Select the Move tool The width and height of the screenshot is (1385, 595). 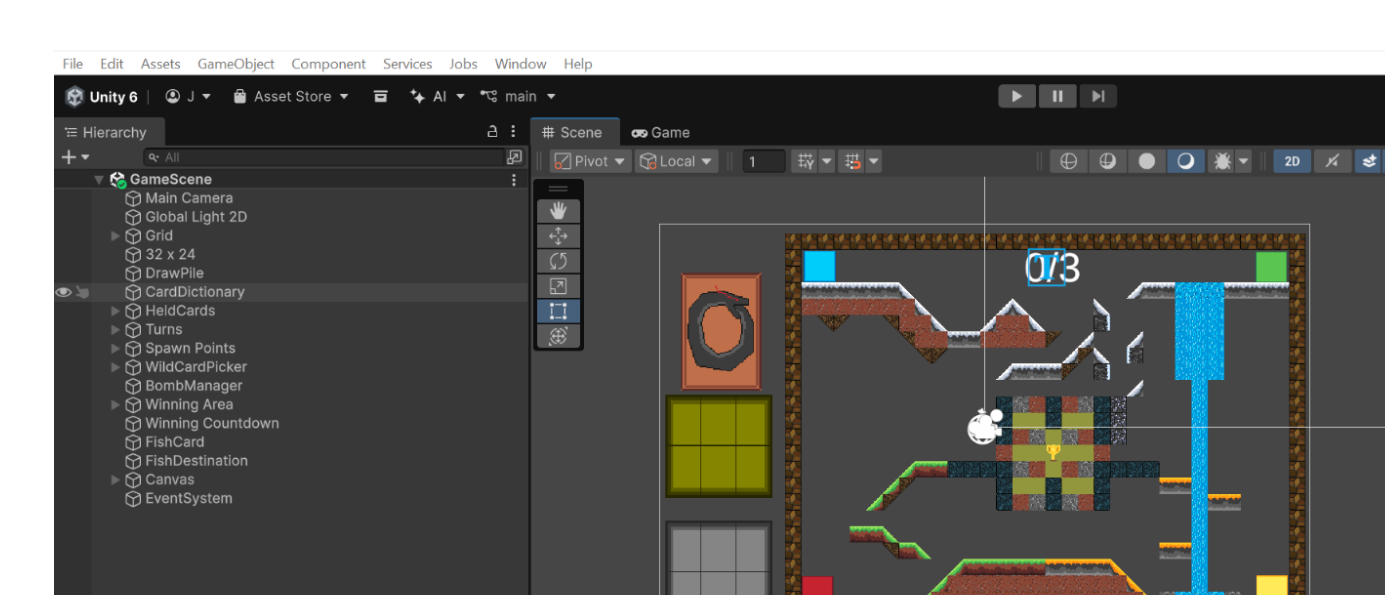click(x=558, y=236)
